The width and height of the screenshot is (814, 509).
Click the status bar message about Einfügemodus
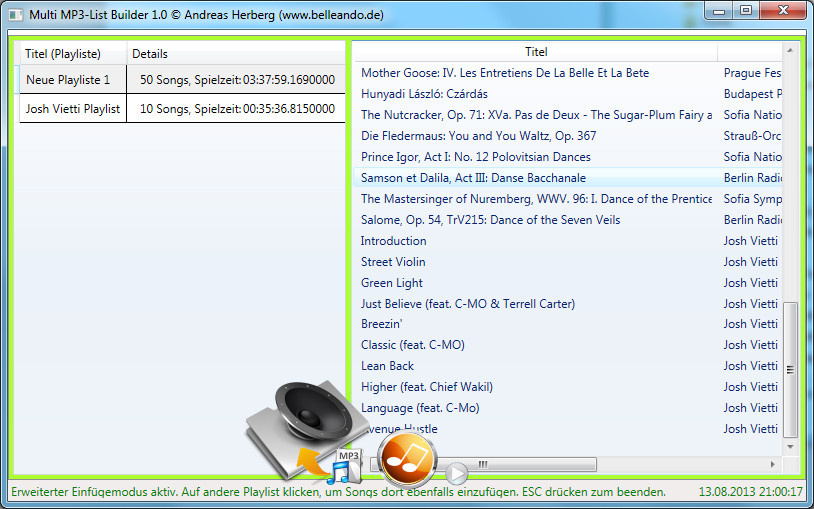(x=338, y=492)
